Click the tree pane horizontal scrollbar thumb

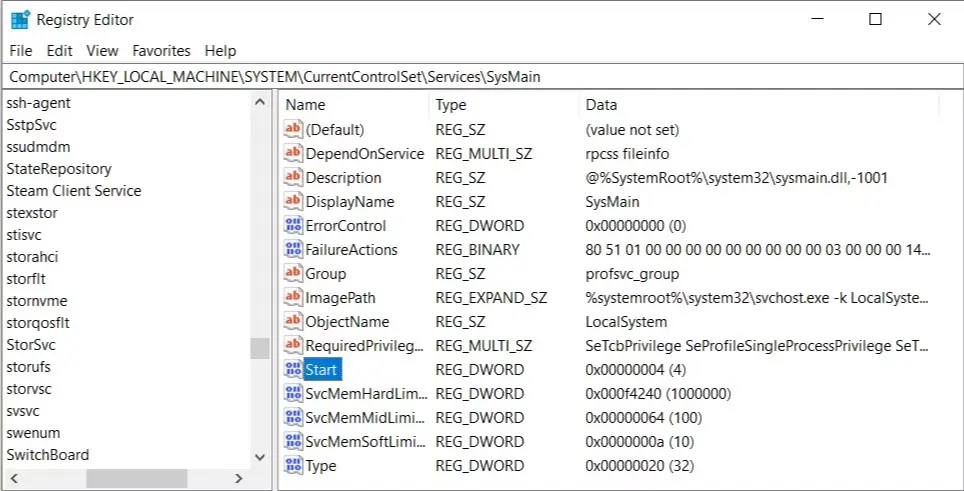(x=136, y=478)
